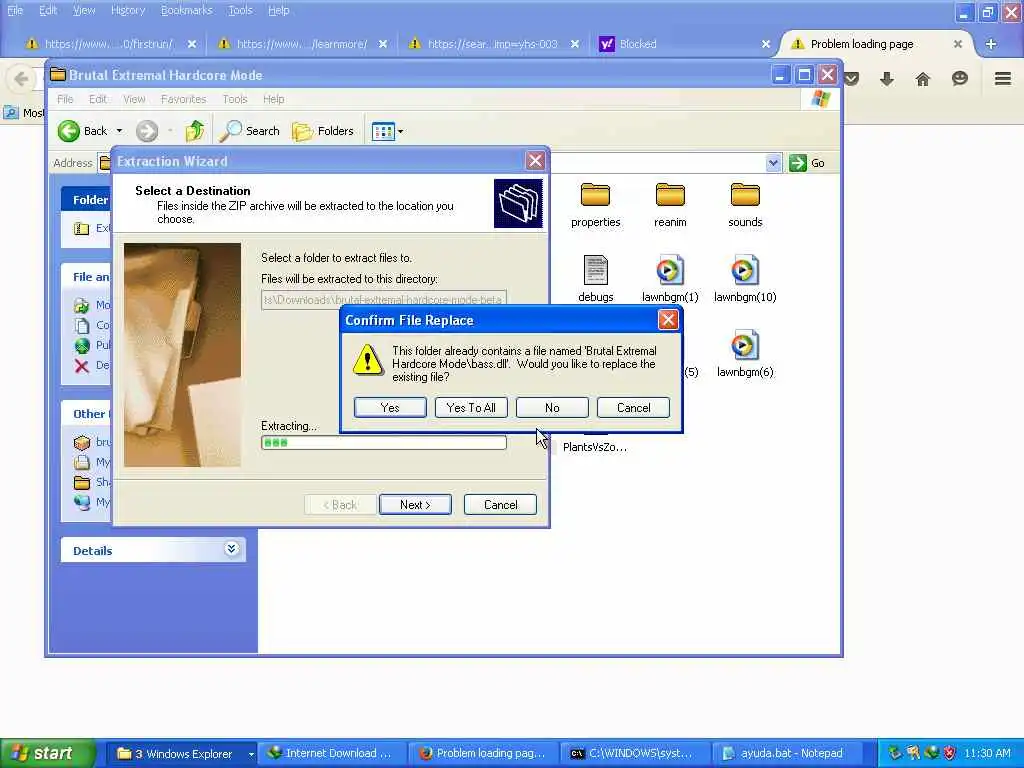Toggle the Folders pane
Screen dimensions: 1024x768
point(323,131)
